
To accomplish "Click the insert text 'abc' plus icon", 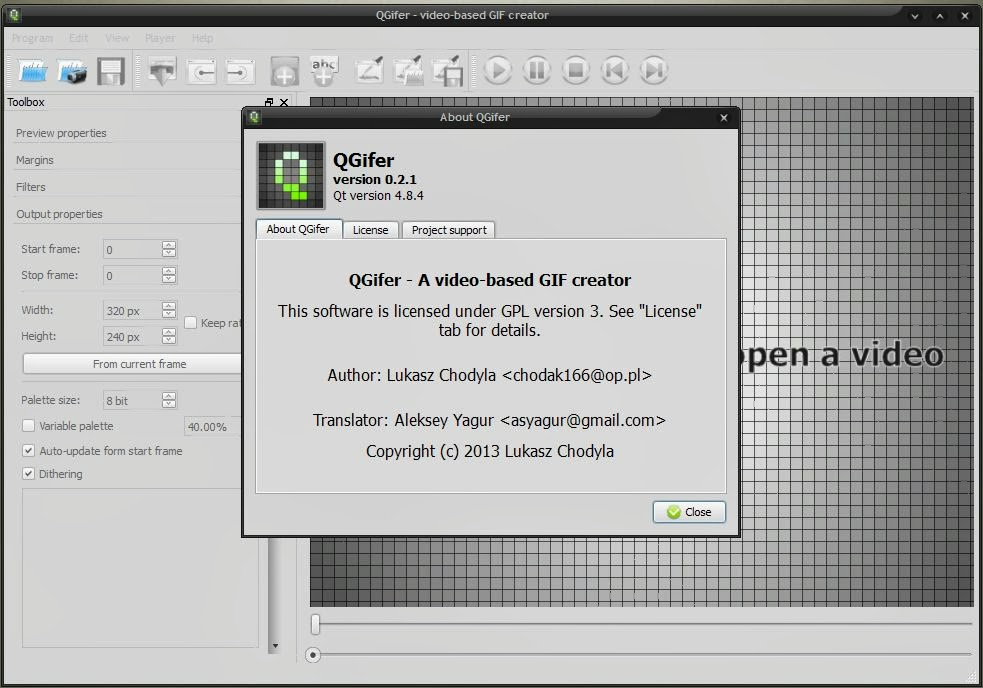I will [323, 71].
